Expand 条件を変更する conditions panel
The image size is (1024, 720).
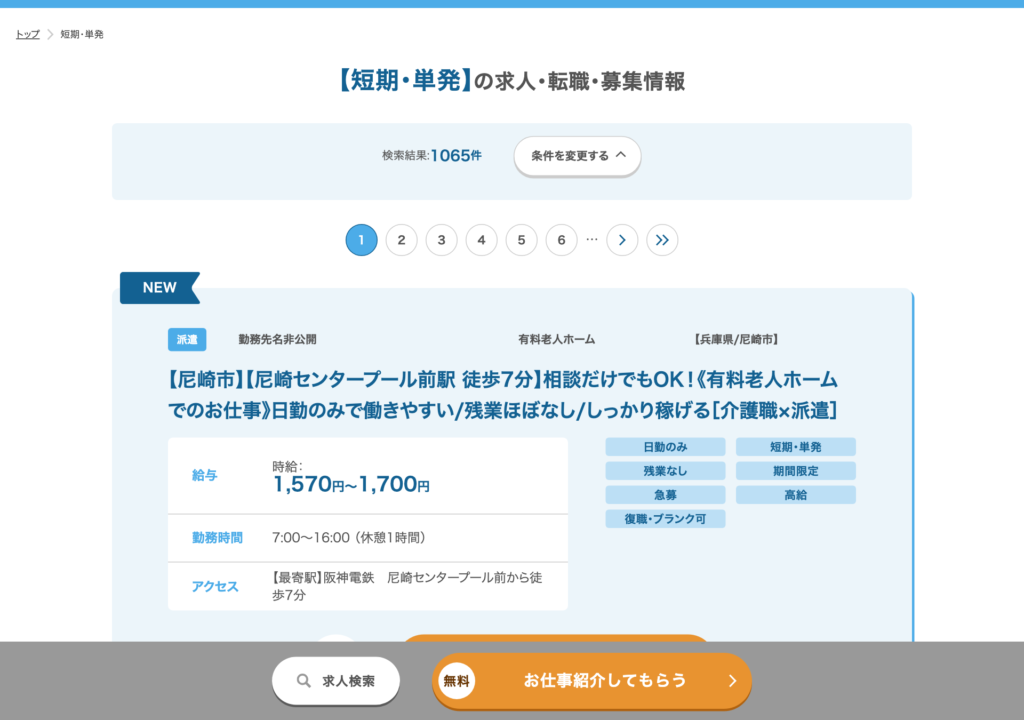click(x=577, y=155)
